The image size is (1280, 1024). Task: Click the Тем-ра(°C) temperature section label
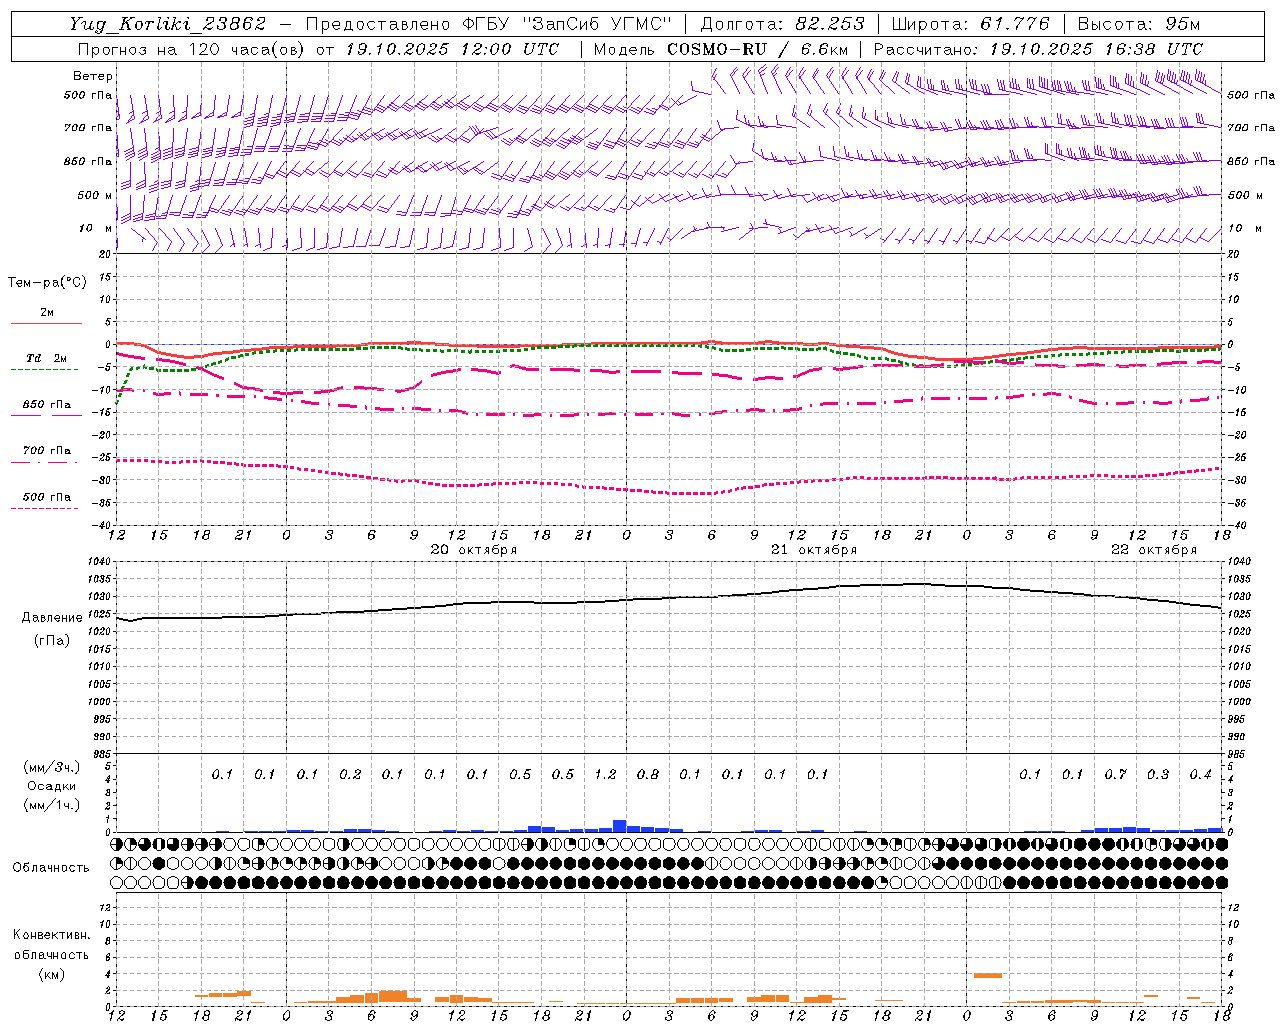coord(47,283)
